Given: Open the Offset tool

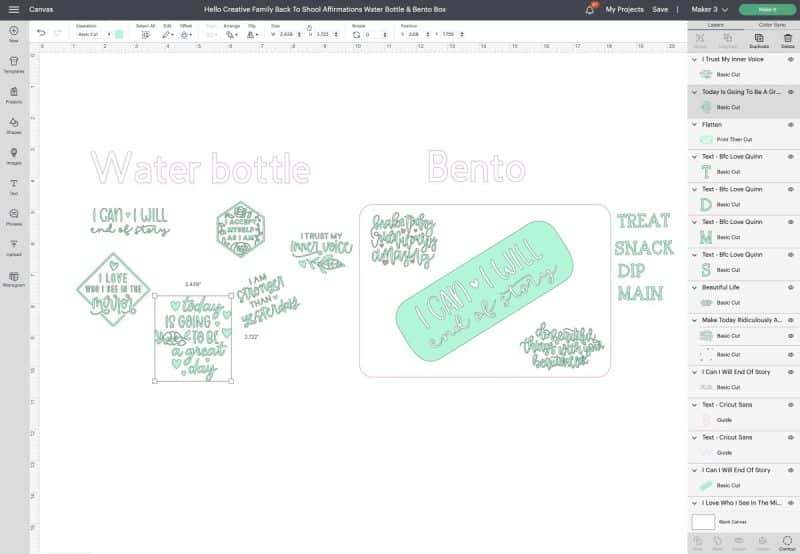Looking at the screenshot, I should click(x=186, y=35).
